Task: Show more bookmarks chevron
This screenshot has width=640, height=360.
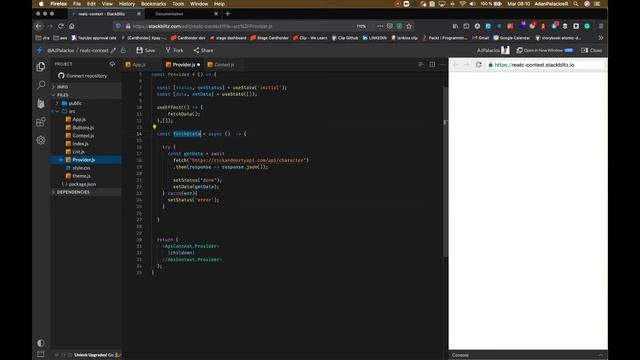Action: coord(601,38)
